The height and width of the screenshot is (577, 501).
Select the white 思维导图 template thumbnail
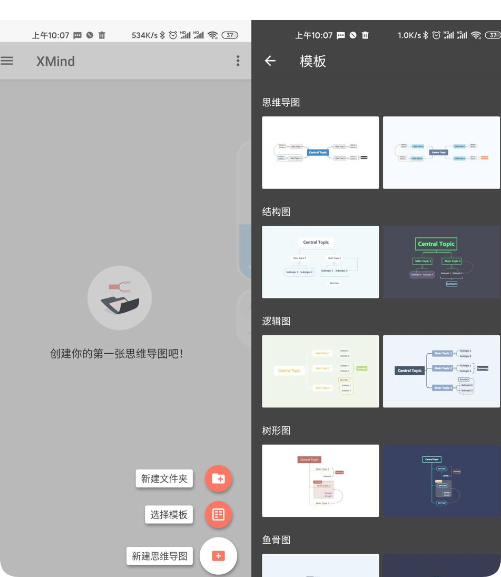point(320,152)
